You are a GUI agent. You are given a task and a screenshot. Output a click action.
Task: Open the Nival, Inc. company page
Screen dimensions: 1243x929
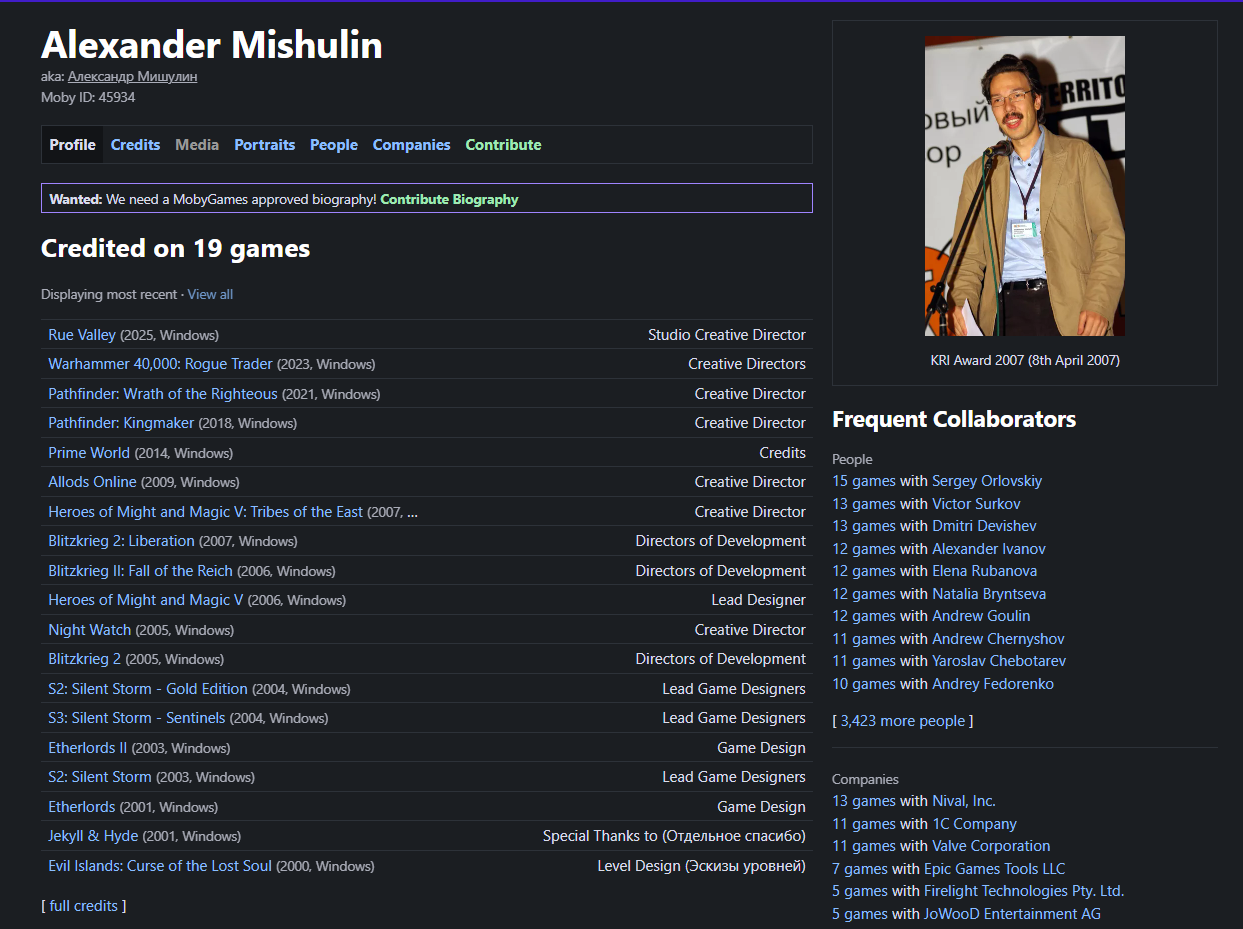964,801
